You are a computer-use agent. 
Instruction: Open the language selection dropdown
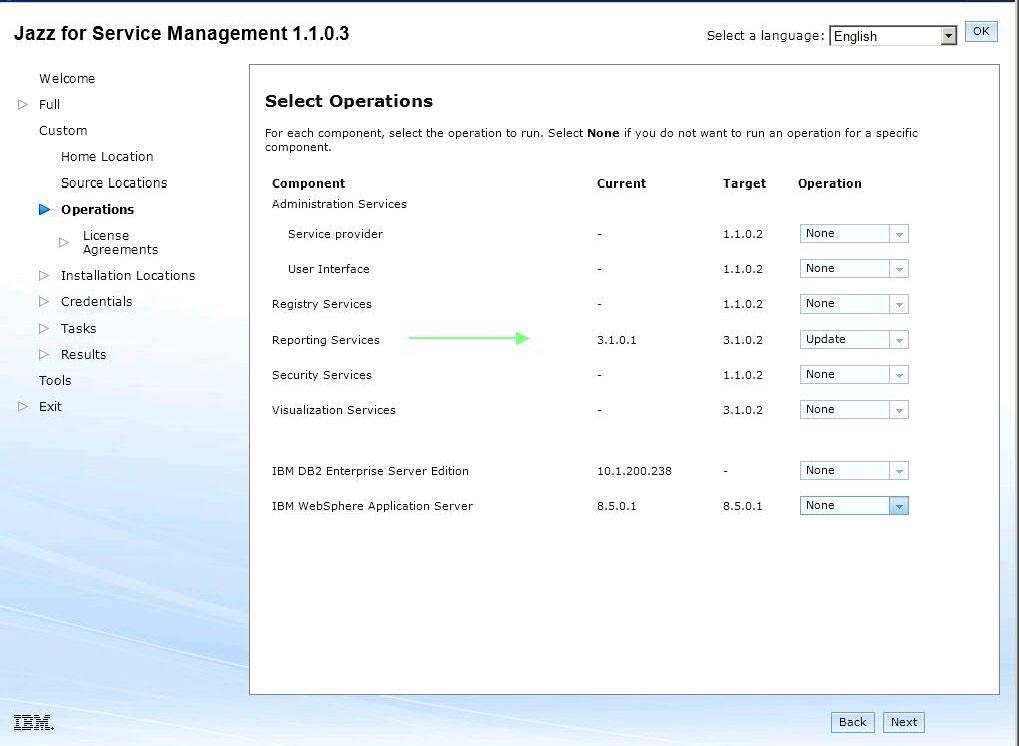(893, 36)
